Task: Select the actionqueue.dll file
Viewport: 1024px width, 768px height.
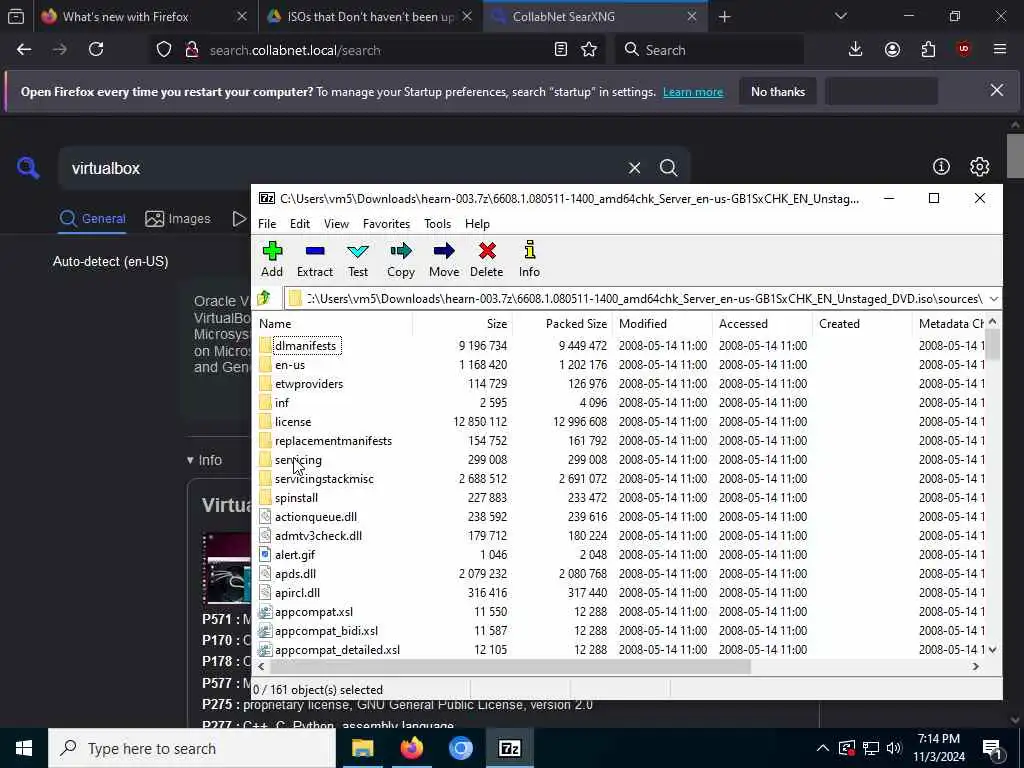Action: pos(315,517)
